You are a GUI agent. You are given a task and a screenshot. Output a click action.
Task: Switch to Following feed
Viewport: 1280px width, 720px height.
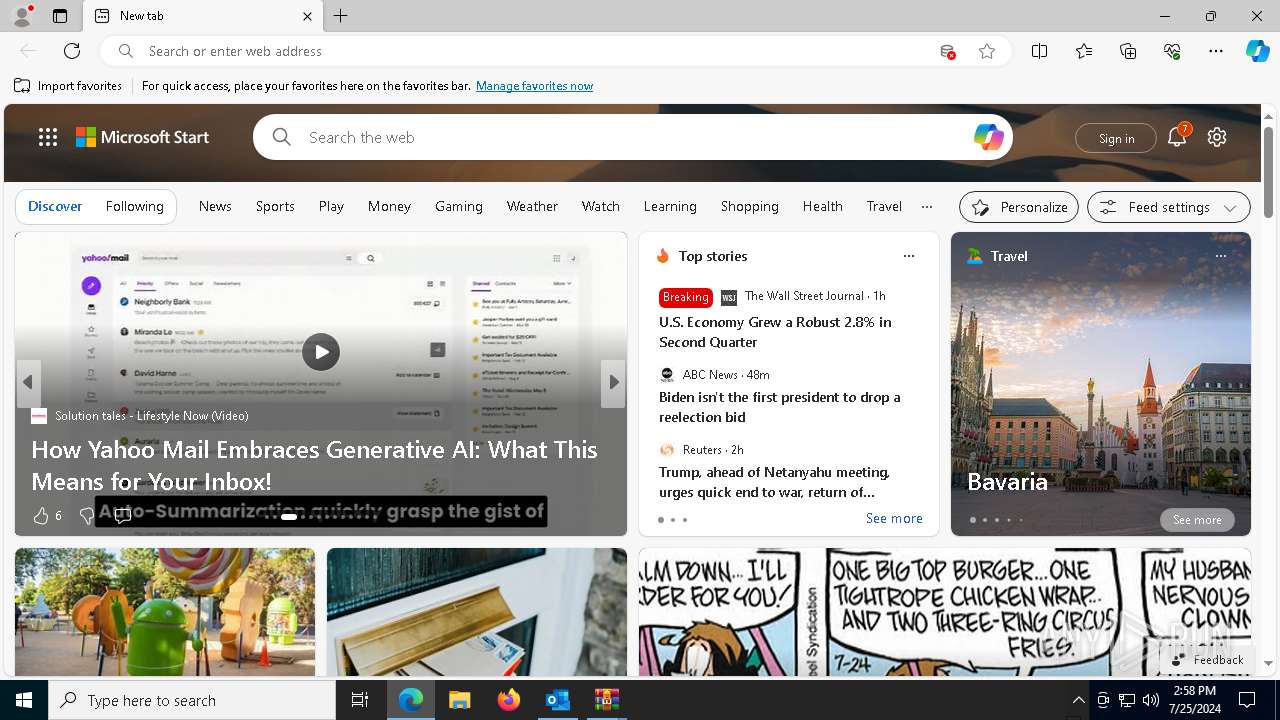tap(134, 206)
